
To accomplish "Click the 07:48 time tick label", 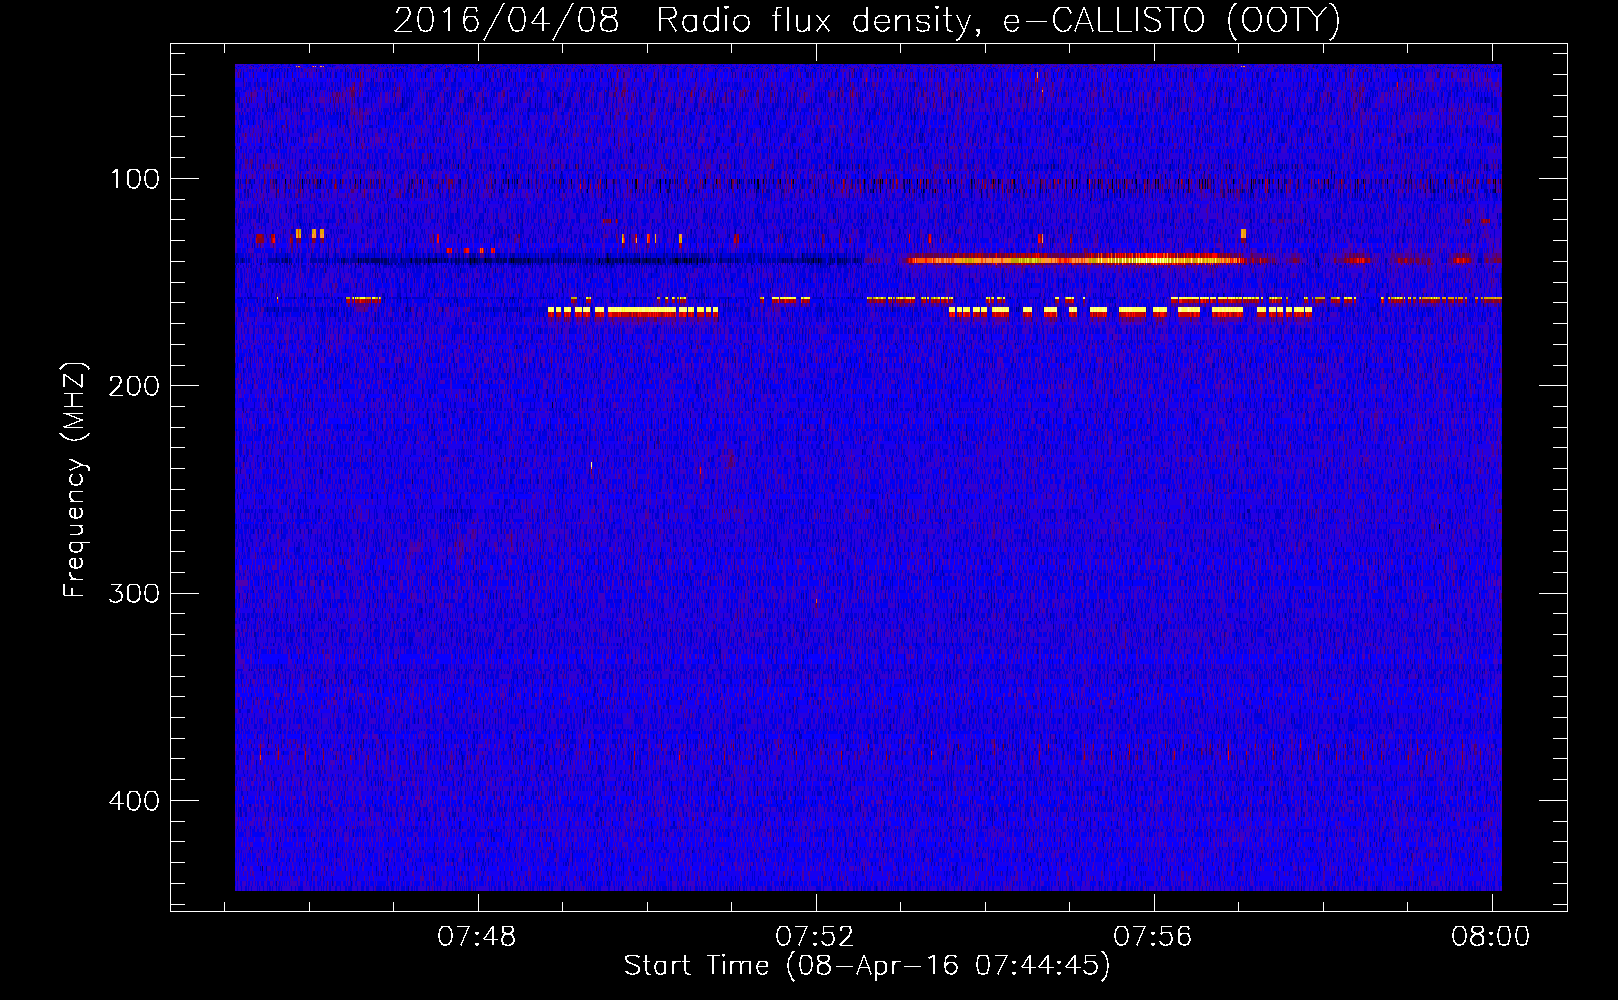I will coord(477,937).
